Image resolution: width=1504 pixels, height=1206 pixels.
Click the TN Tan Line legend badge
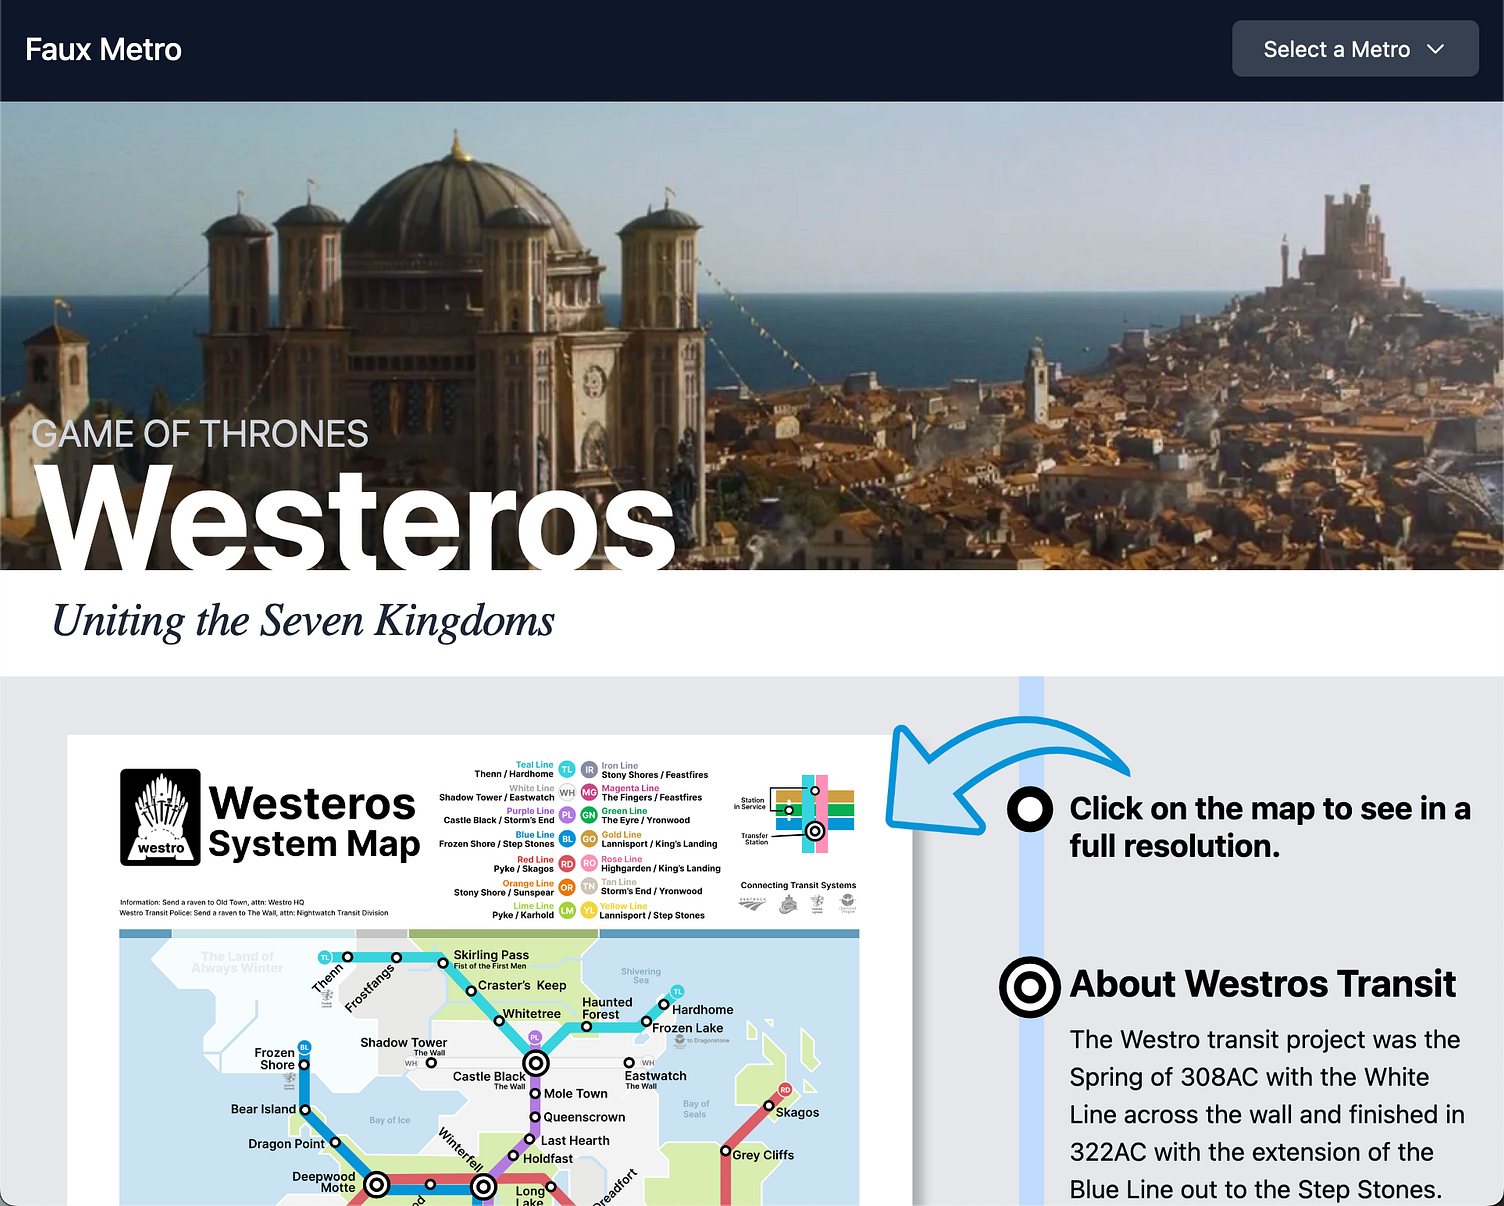(589, 886)
